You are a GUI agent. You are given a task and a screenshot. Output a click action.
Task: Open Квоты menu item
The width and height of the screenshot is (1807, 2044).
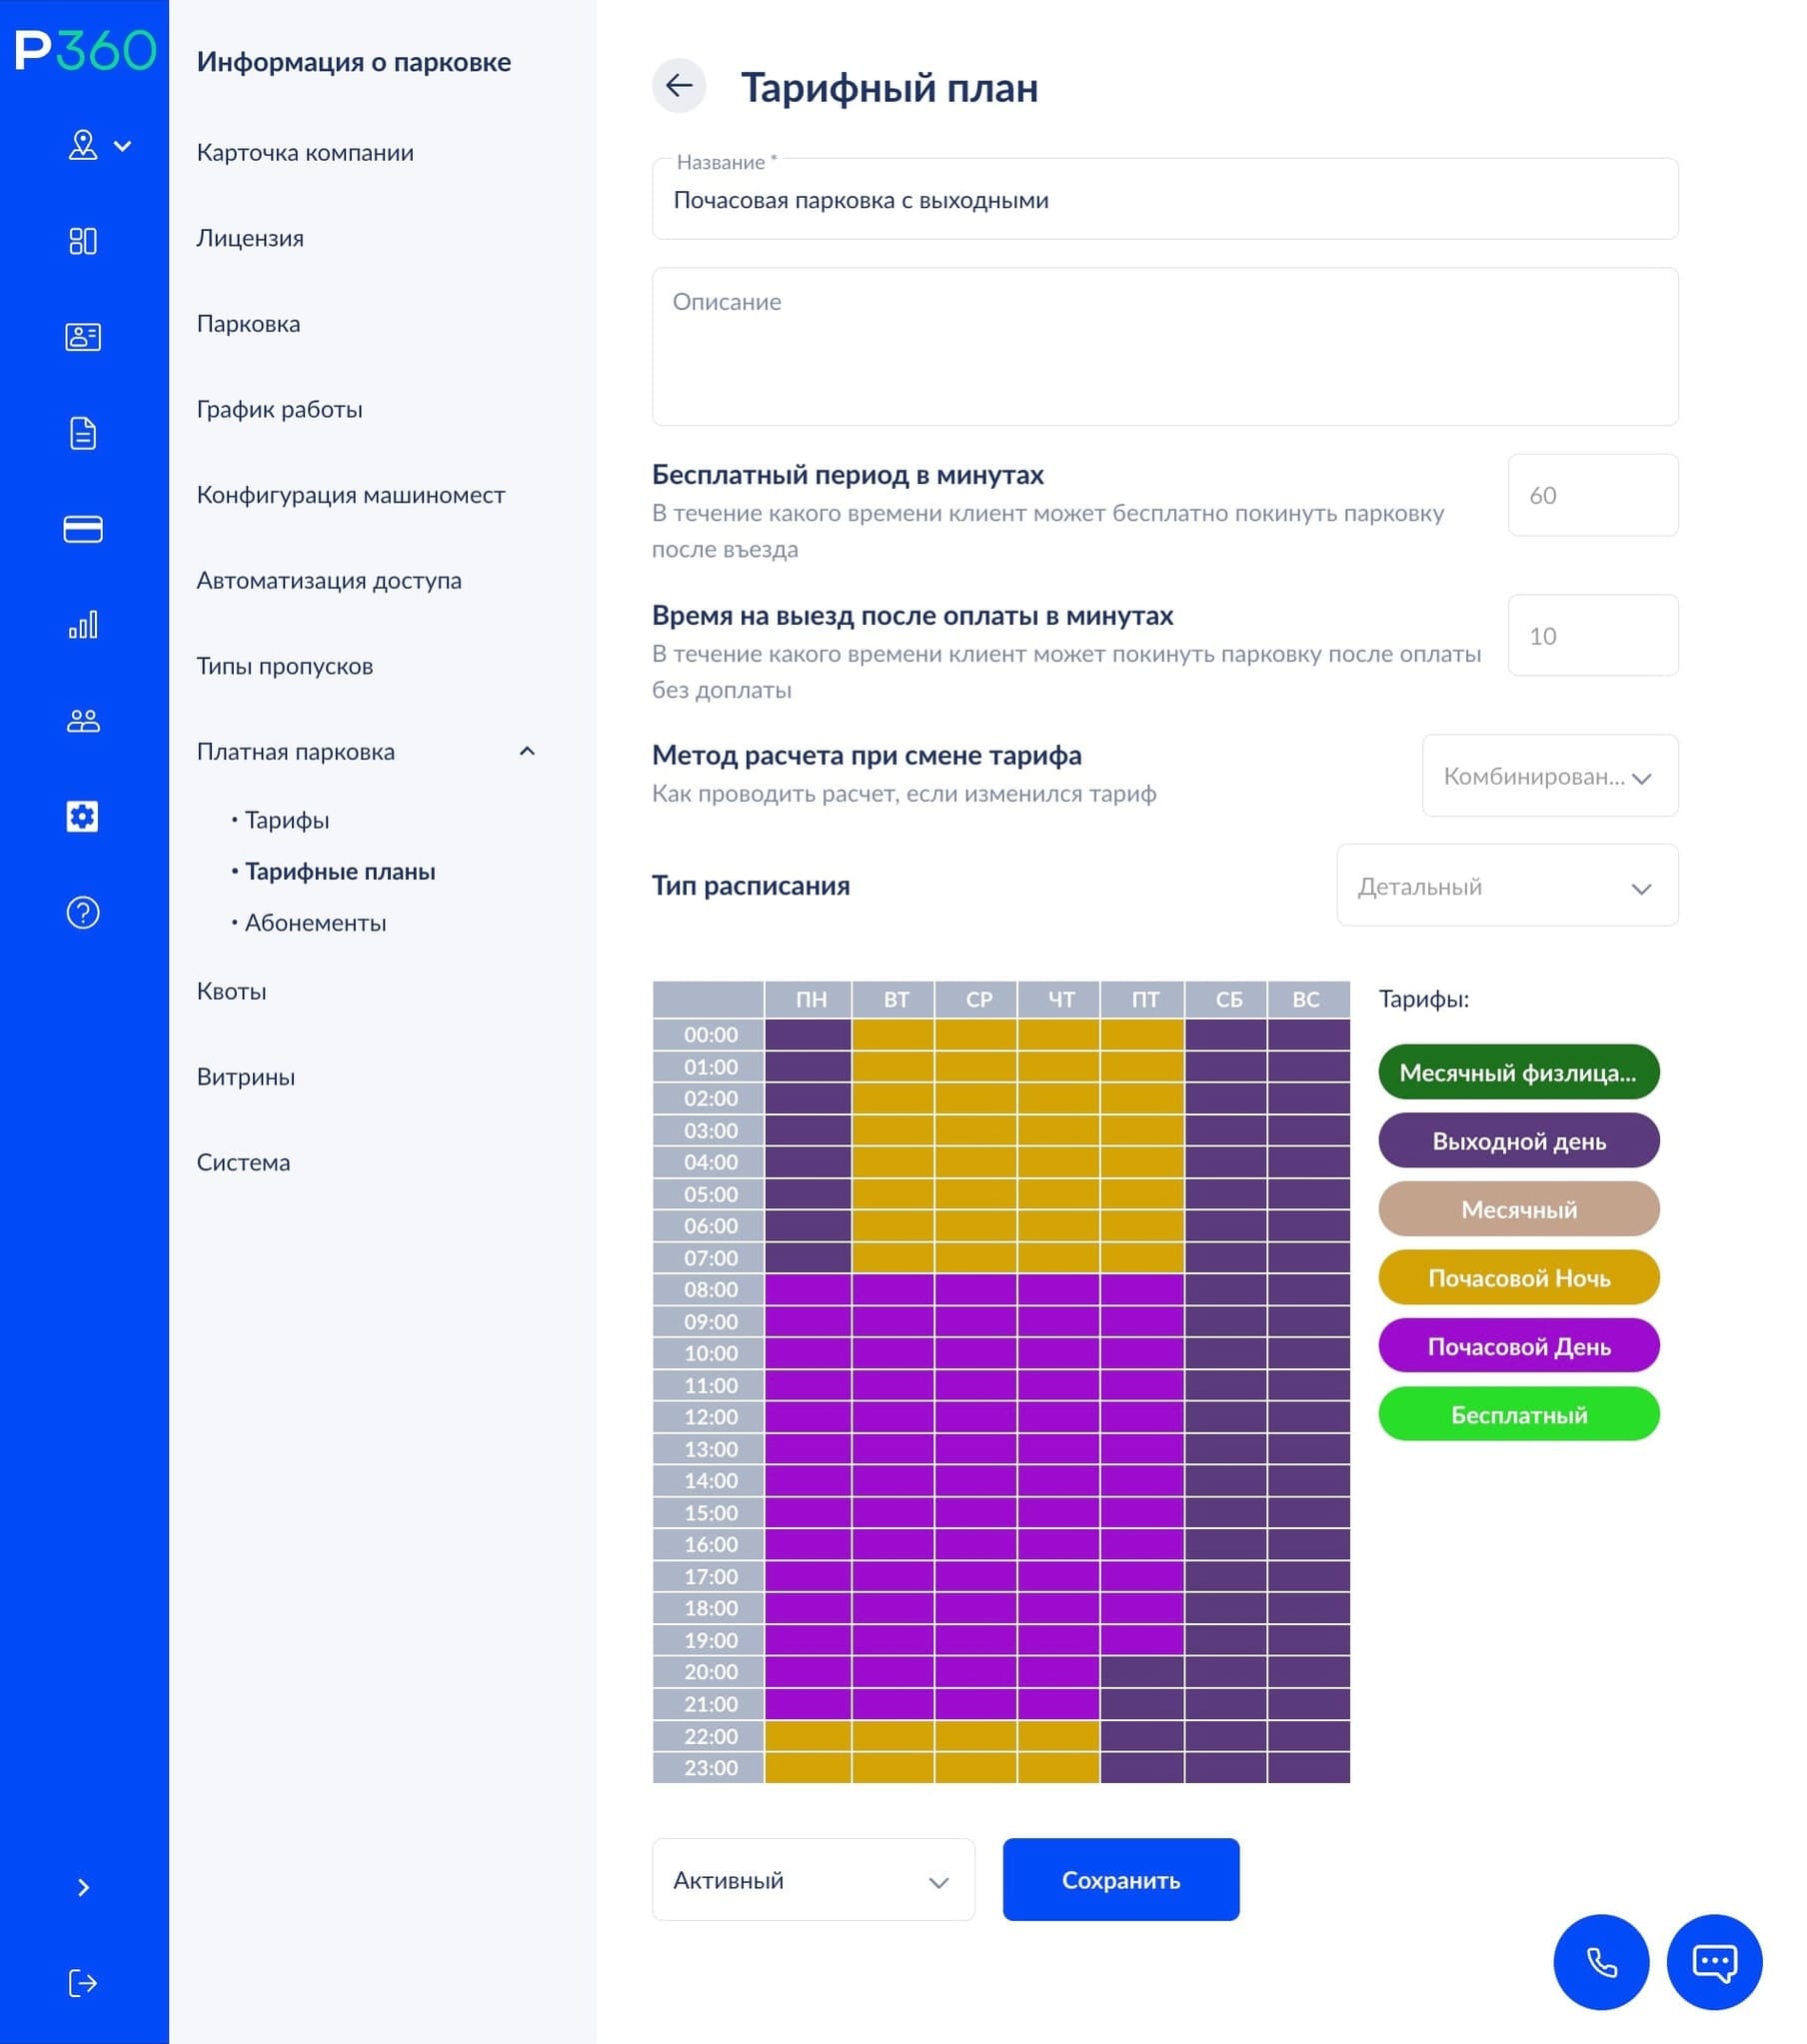pos(232,992)
